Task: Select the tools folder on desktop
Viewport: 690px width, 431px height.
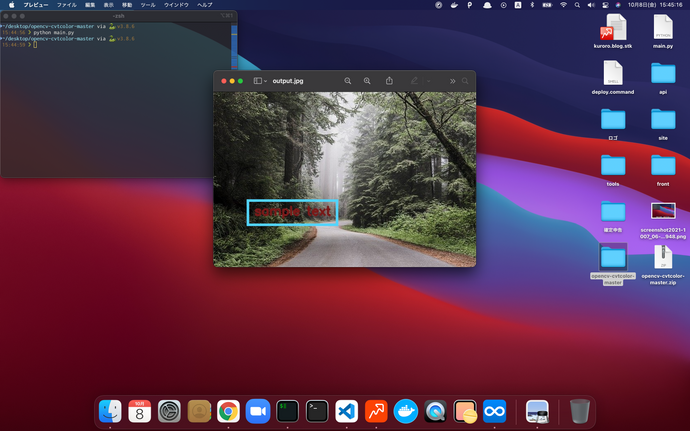Action: point(613,170)
